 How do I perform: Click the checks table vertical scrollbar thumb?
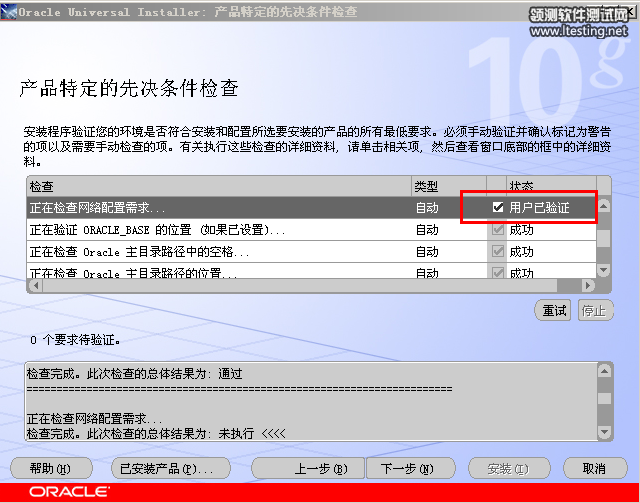(604, 238)
